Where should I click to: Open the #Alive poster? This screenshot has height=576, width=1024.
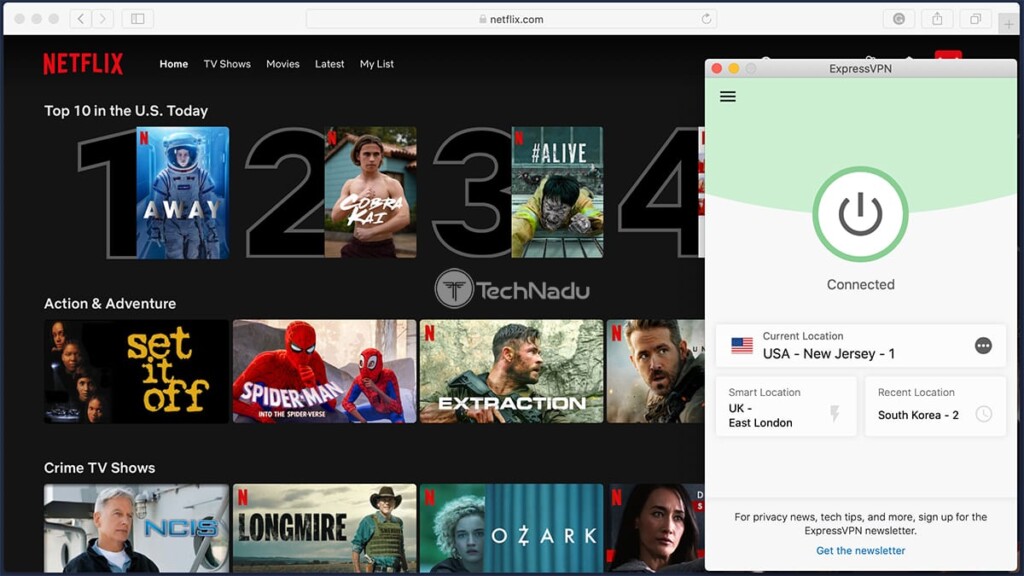(557, 193)
